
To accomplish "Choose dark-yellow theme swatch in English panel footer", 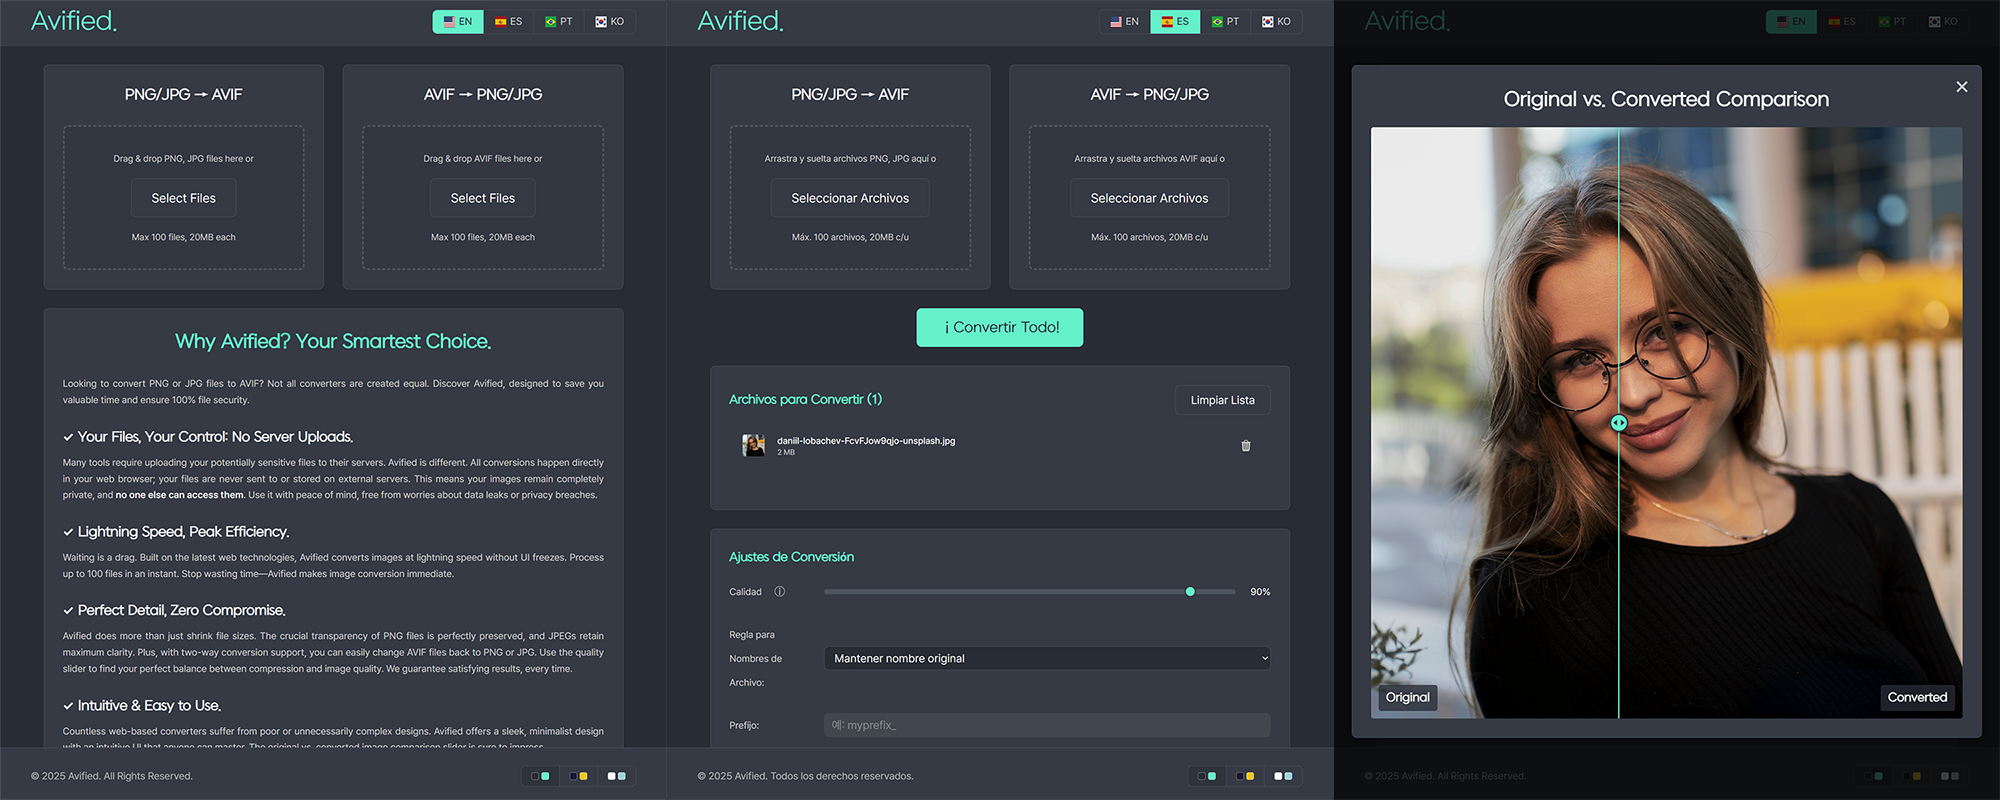I will pos(578,776).
